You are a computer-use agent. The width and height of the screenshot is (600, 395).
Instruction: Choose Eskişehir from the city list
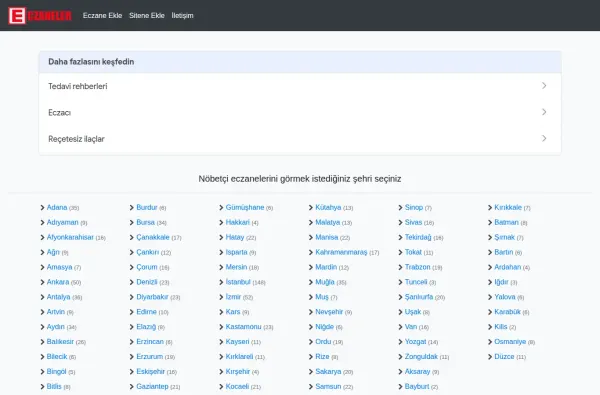tap(150, 372)
